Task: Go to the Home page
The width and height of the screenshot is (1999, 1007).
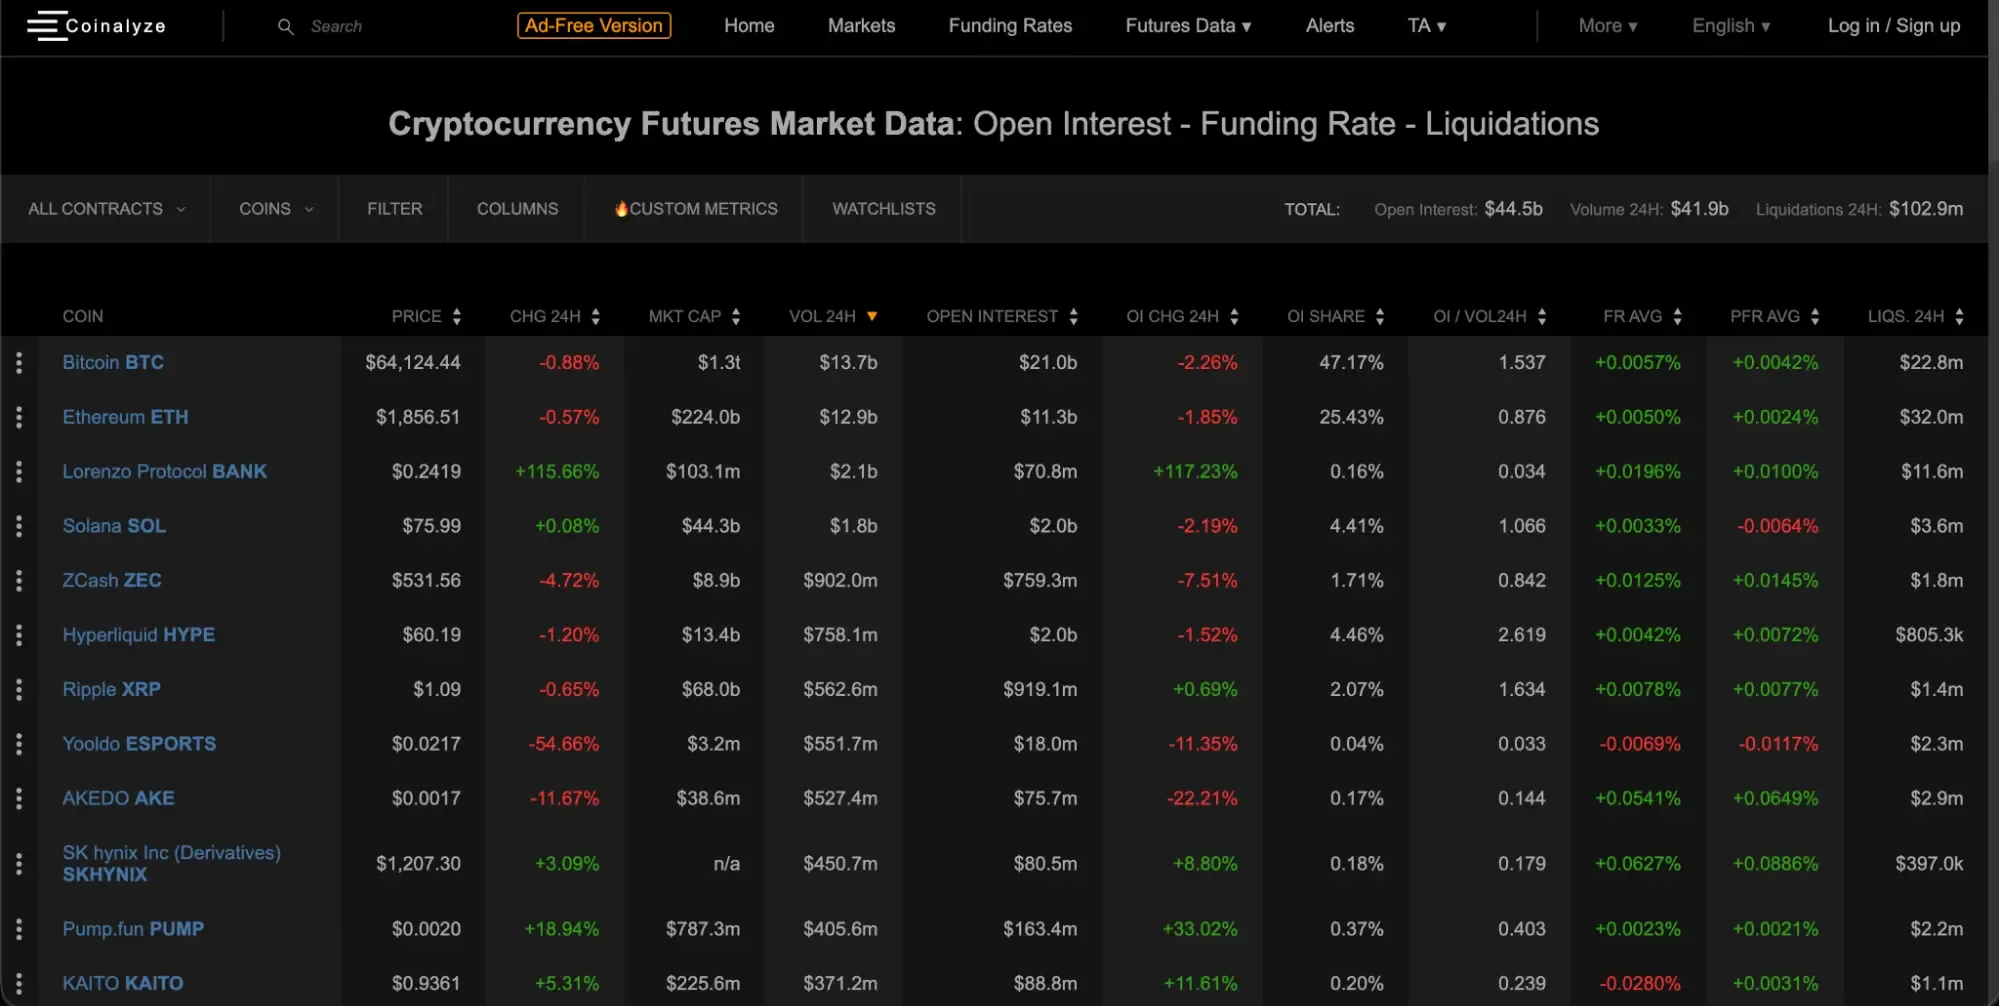Action: tap(749, 26)
